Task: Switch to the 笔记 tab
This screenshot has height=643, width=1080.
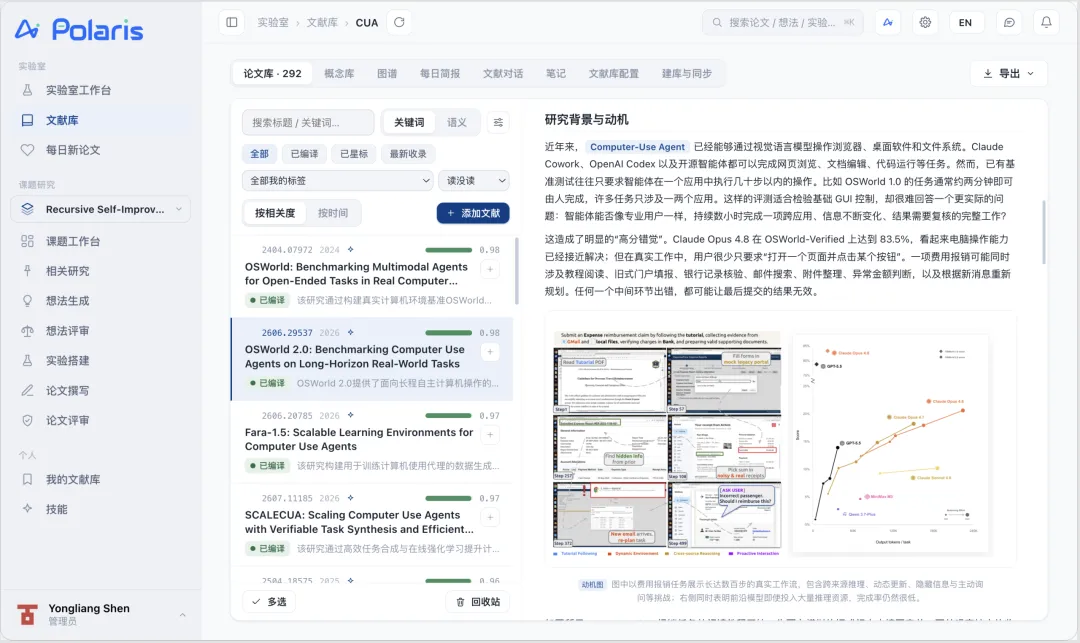Action: coord(556,74)
